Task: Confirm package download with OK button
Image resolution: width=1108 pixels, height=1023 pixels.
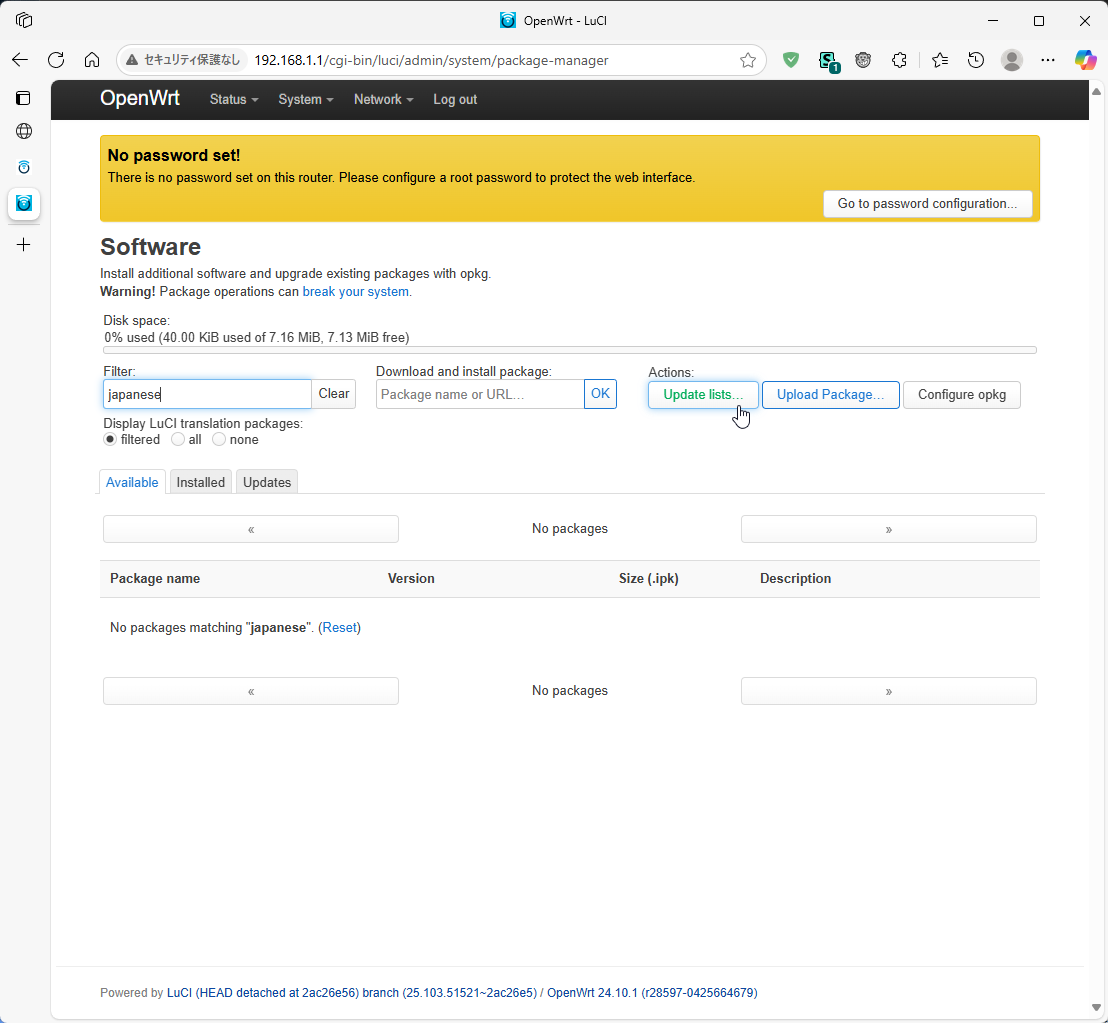Action: pos(600,394)
